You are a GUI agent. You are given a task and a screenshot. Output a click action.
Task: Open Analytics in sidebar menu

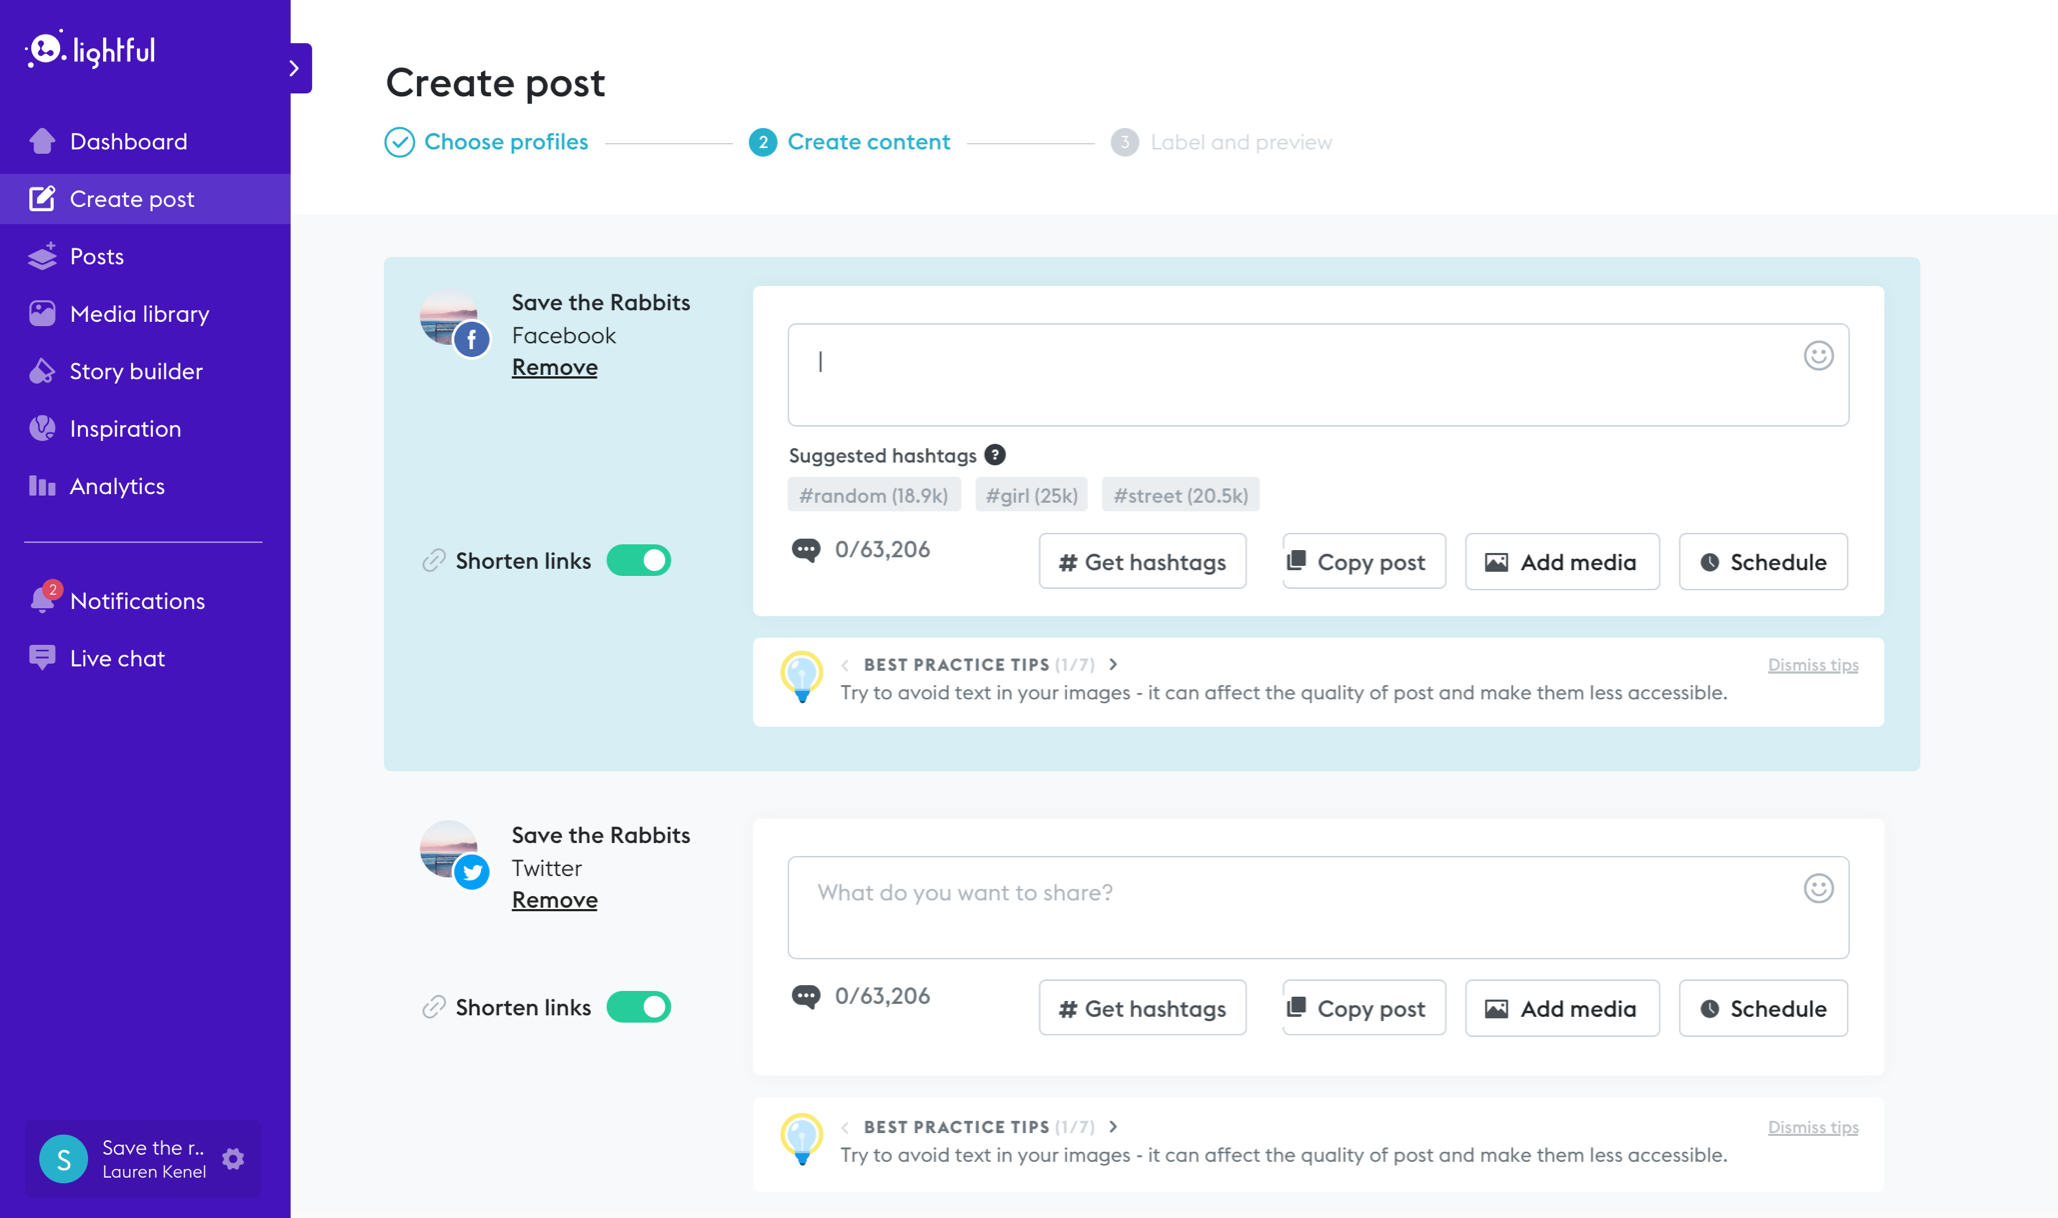[x=117, y=486]
